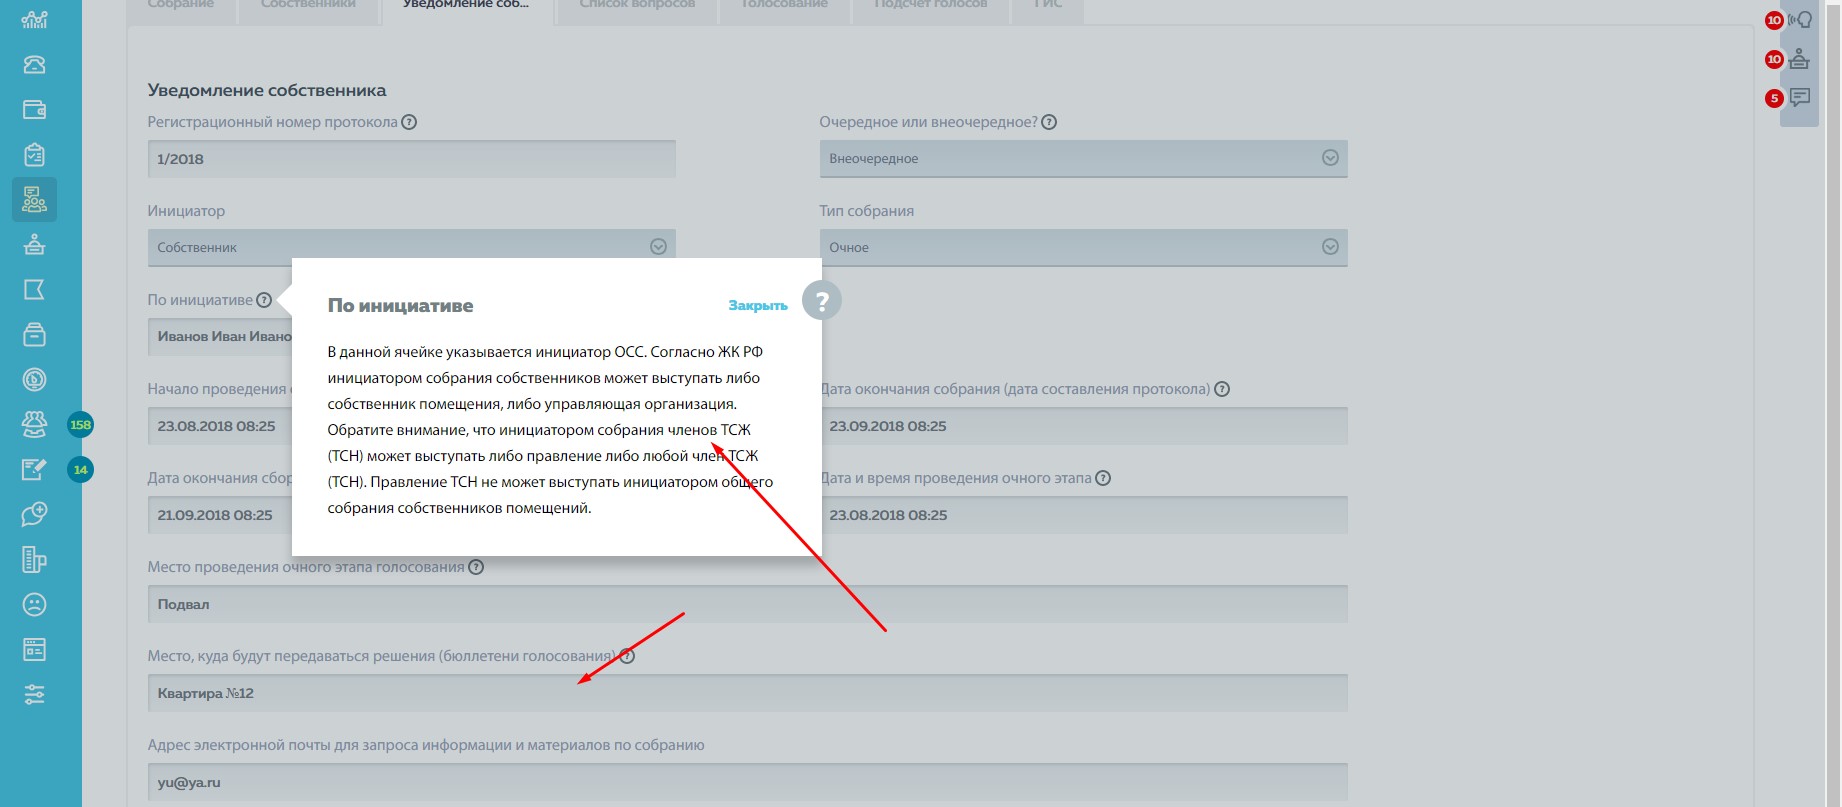The width and height of the screenshot is (1842, 807).
Task: Open the reception desk icon at top right
Action: (1800, 59)
